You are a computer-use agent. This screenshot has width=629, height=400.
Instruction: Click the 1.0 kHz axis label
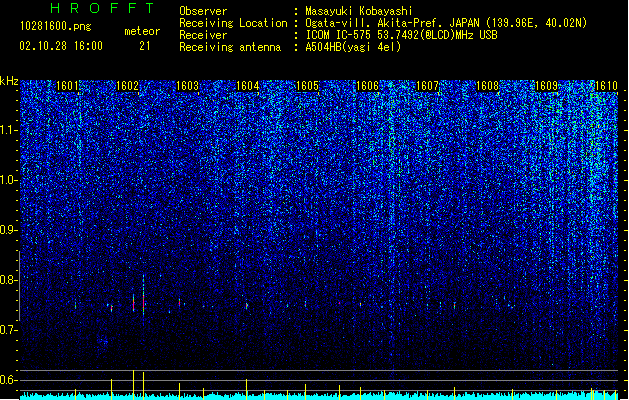[x=9, y=180]
